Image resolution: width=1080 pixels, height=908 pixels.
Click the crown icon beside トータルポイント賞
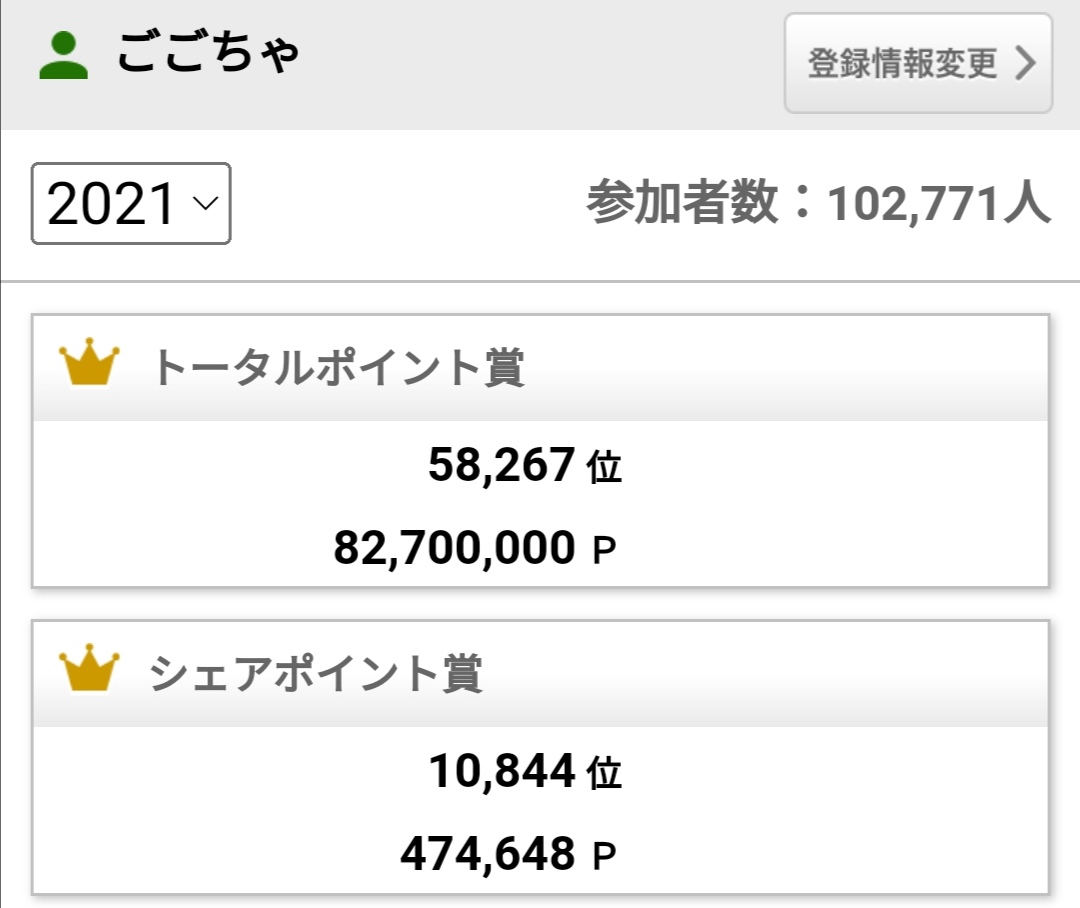89,362
